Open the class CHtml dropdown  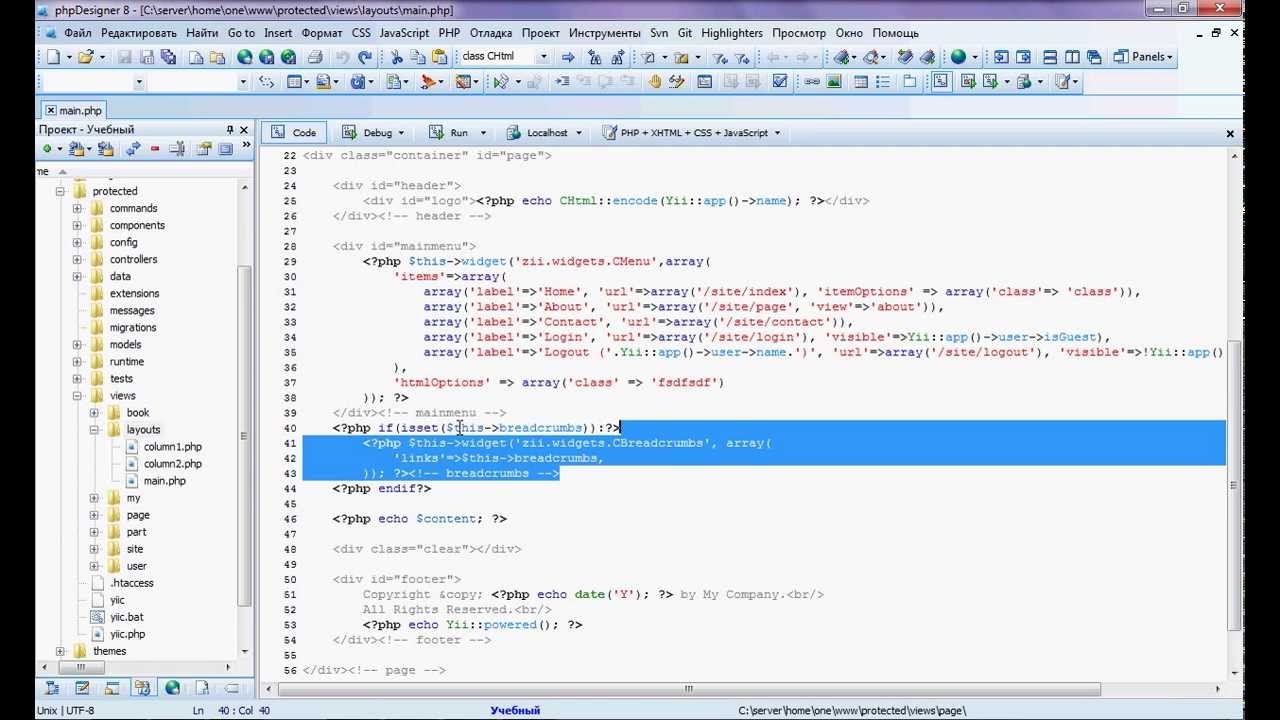[x=543, y=57]
